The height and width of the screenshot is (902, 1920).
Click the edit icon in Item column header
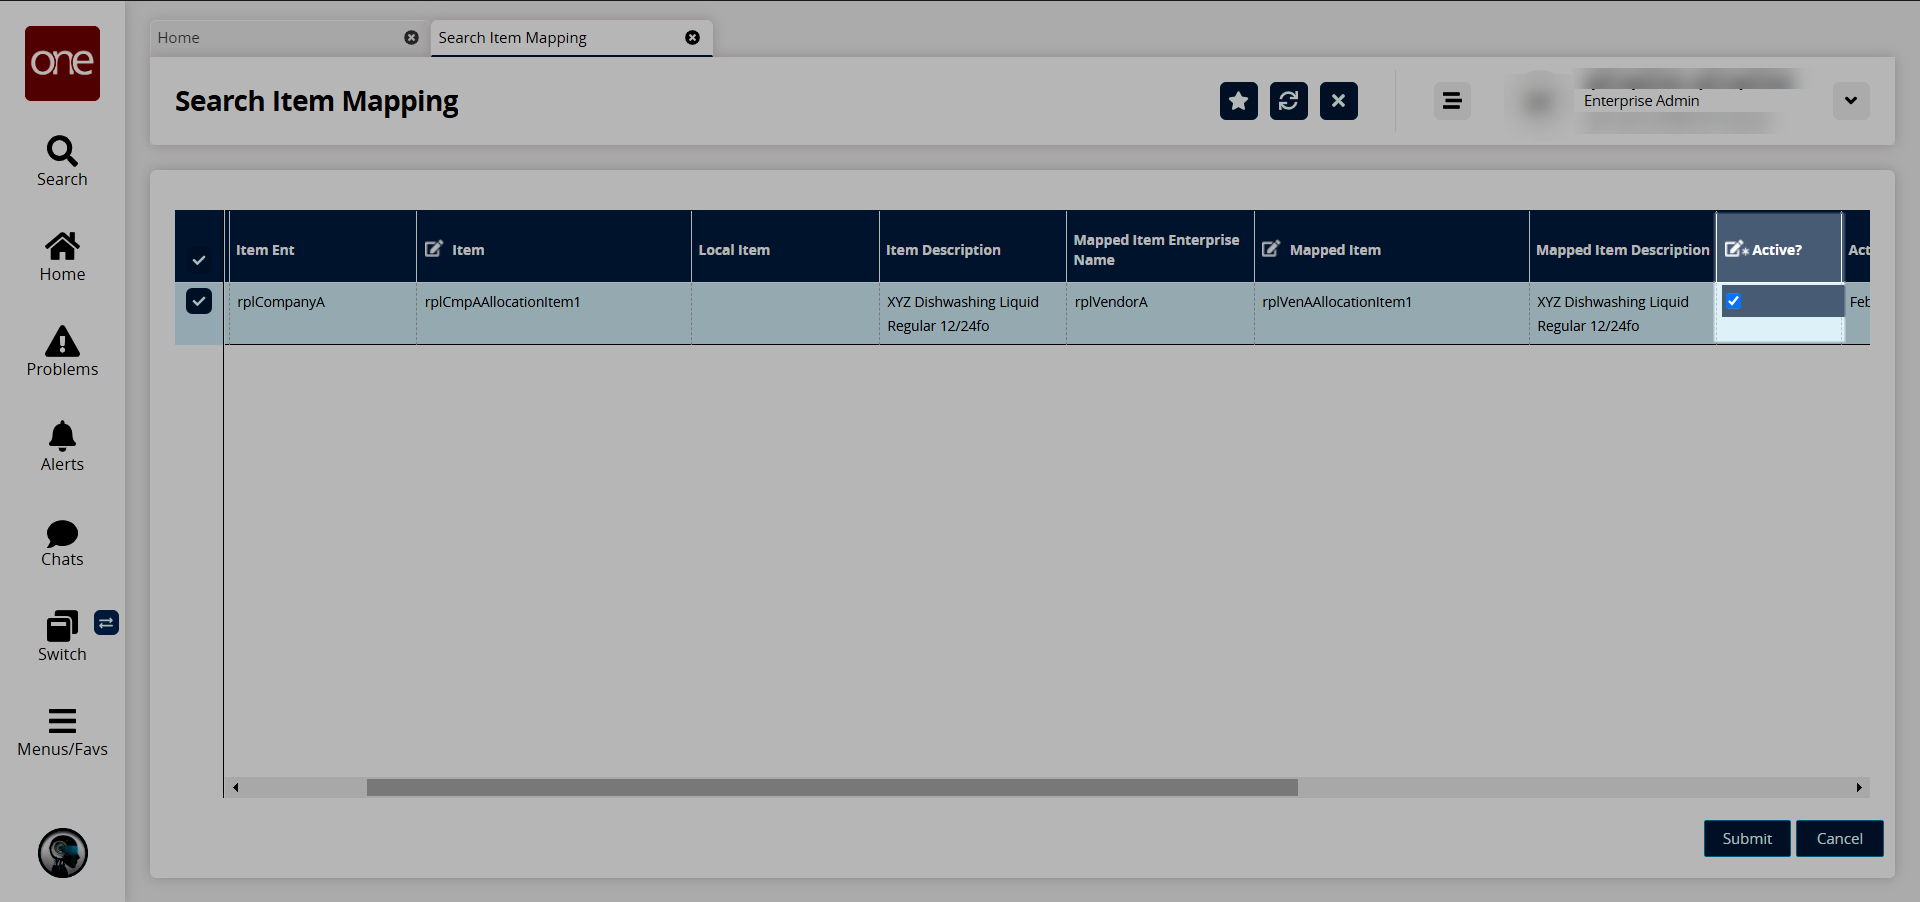pos(434,249)
